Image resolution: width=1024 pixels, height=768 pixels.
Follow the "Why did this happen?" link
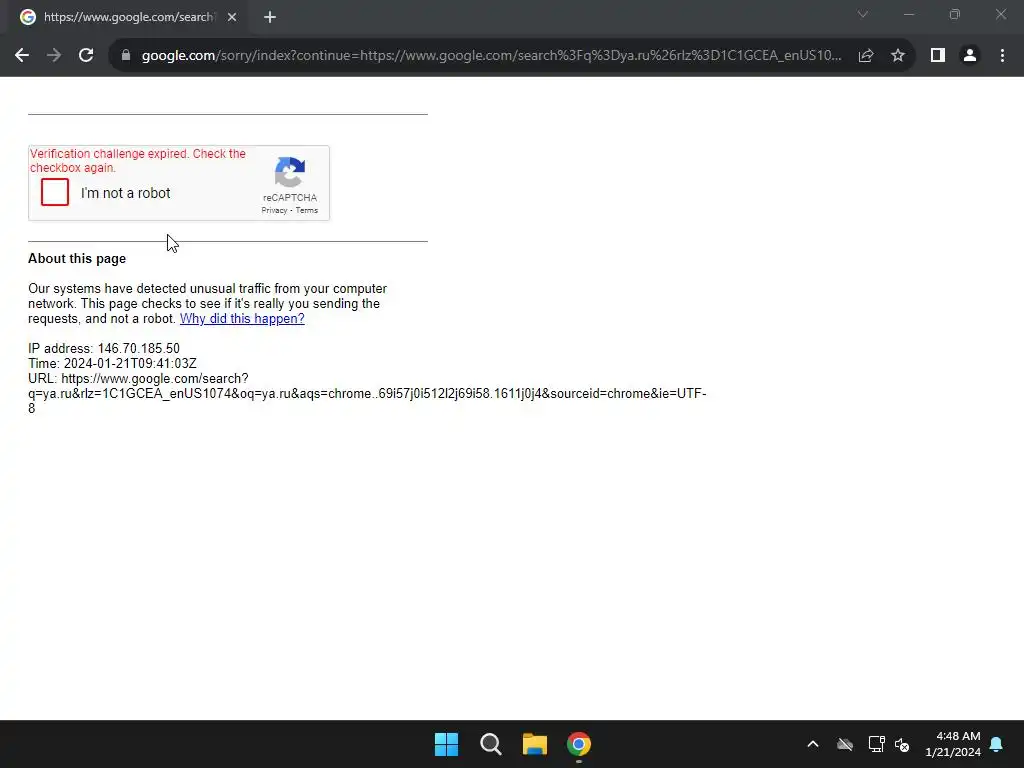point(242,319)
